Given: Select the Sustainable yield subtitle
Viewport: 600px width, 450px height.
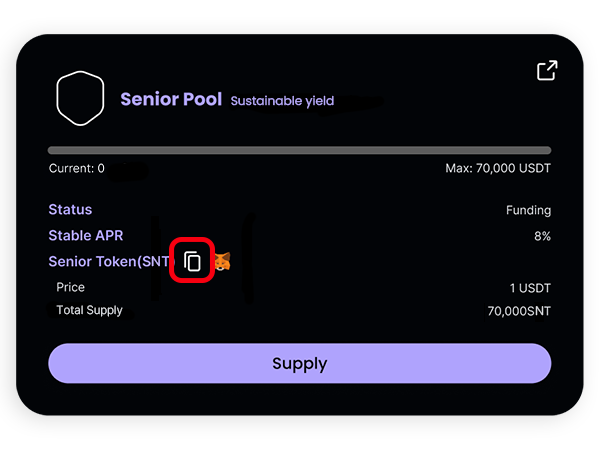Looking at the screenshot, I should tap(282, 101).
